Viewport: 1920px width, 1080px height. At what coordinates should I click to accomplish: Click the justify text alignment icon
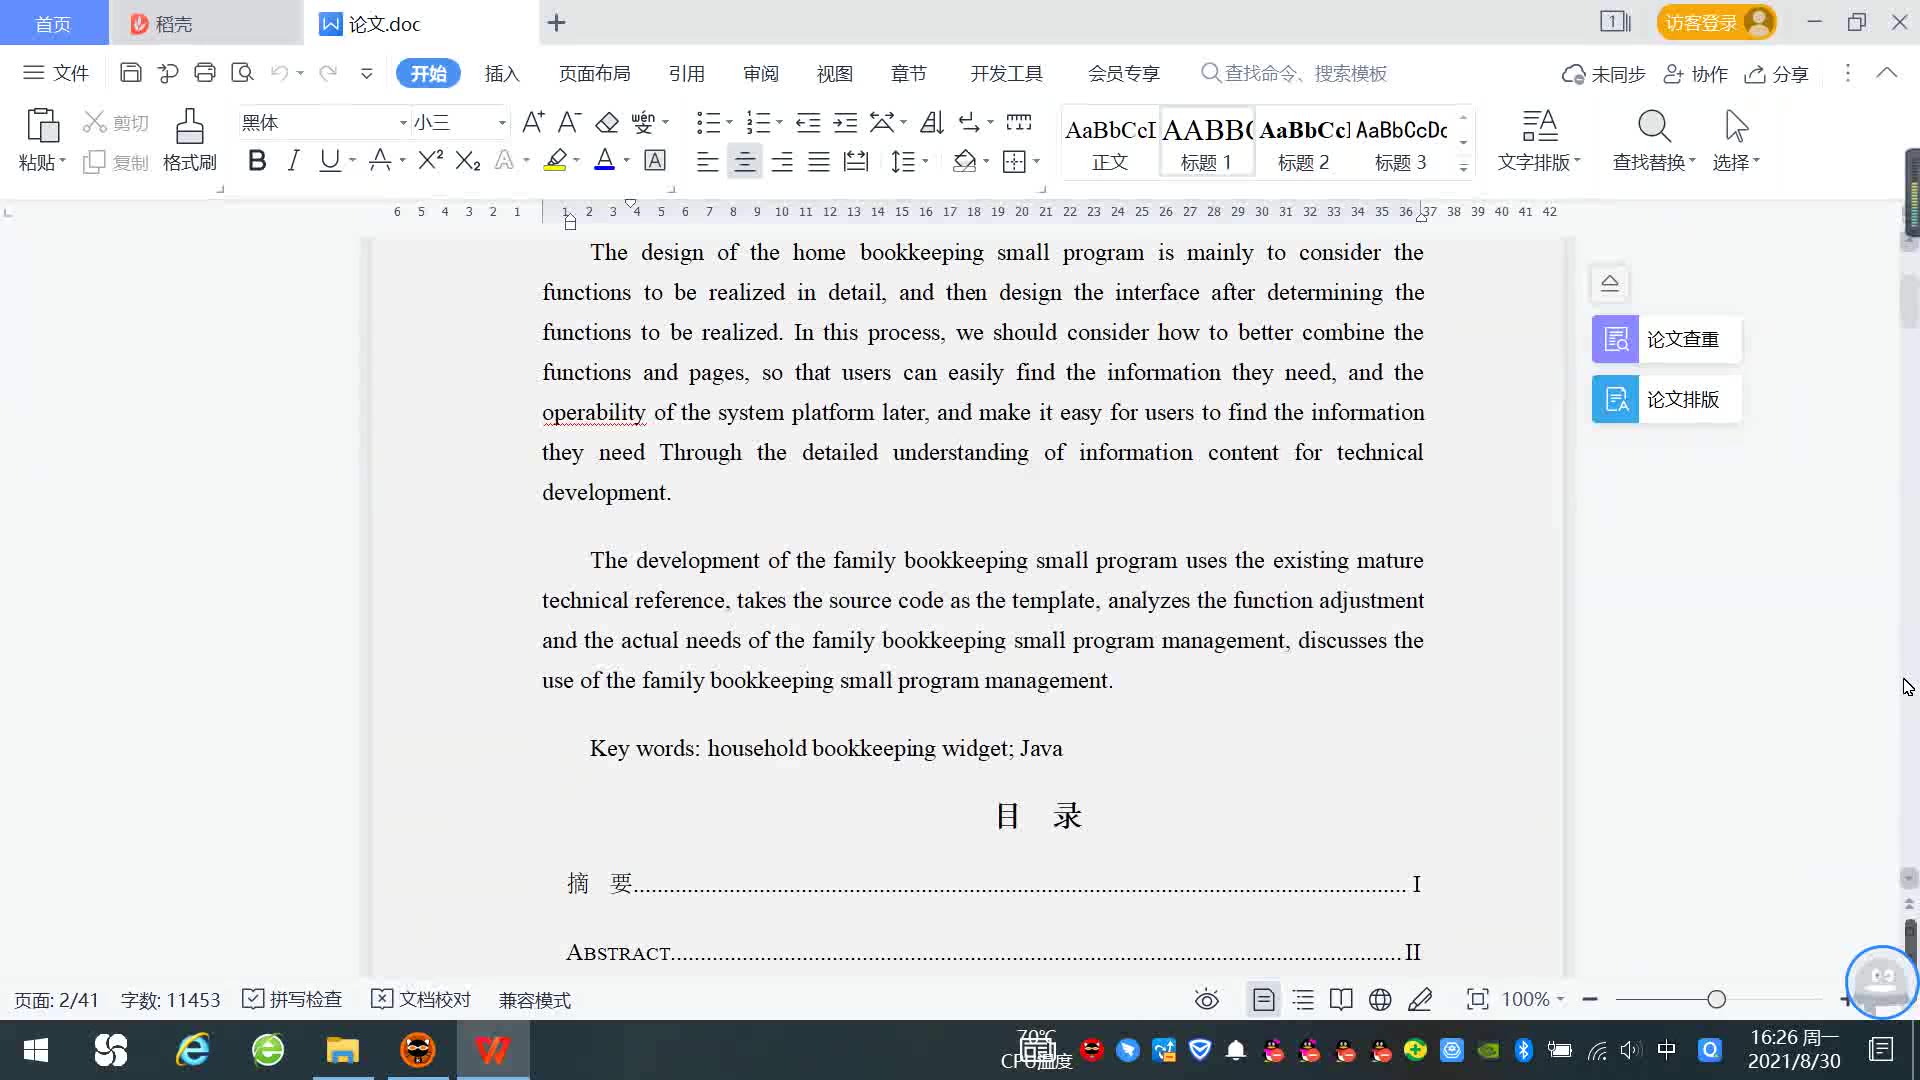tap(819, 161)
